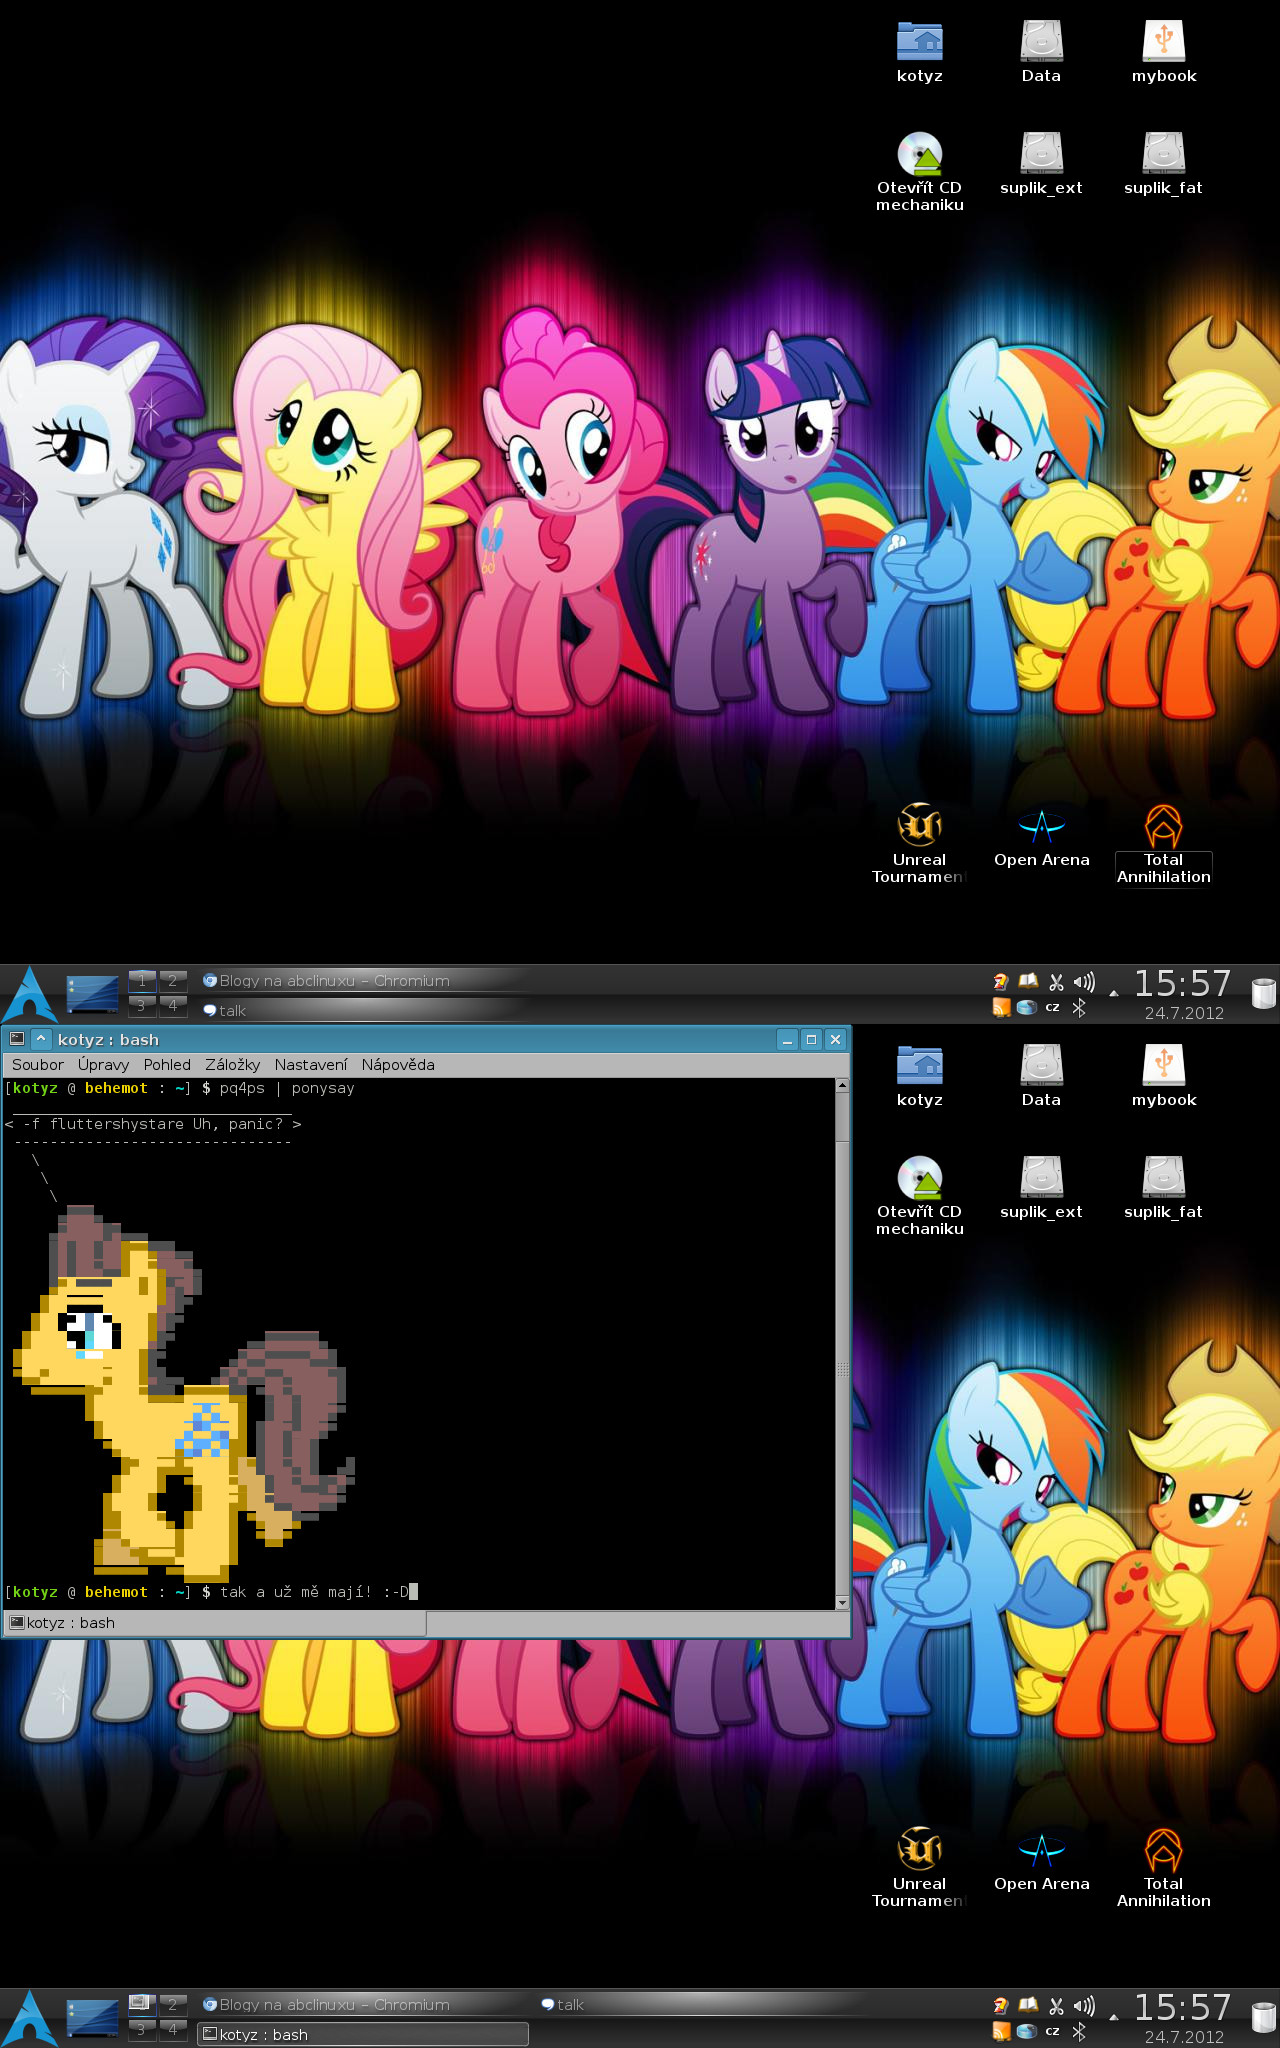The width and height of the screenshot is (1280, 2048).
Task: Open the Nápověda menu in terminal
Action: (x=398, y=1065)
